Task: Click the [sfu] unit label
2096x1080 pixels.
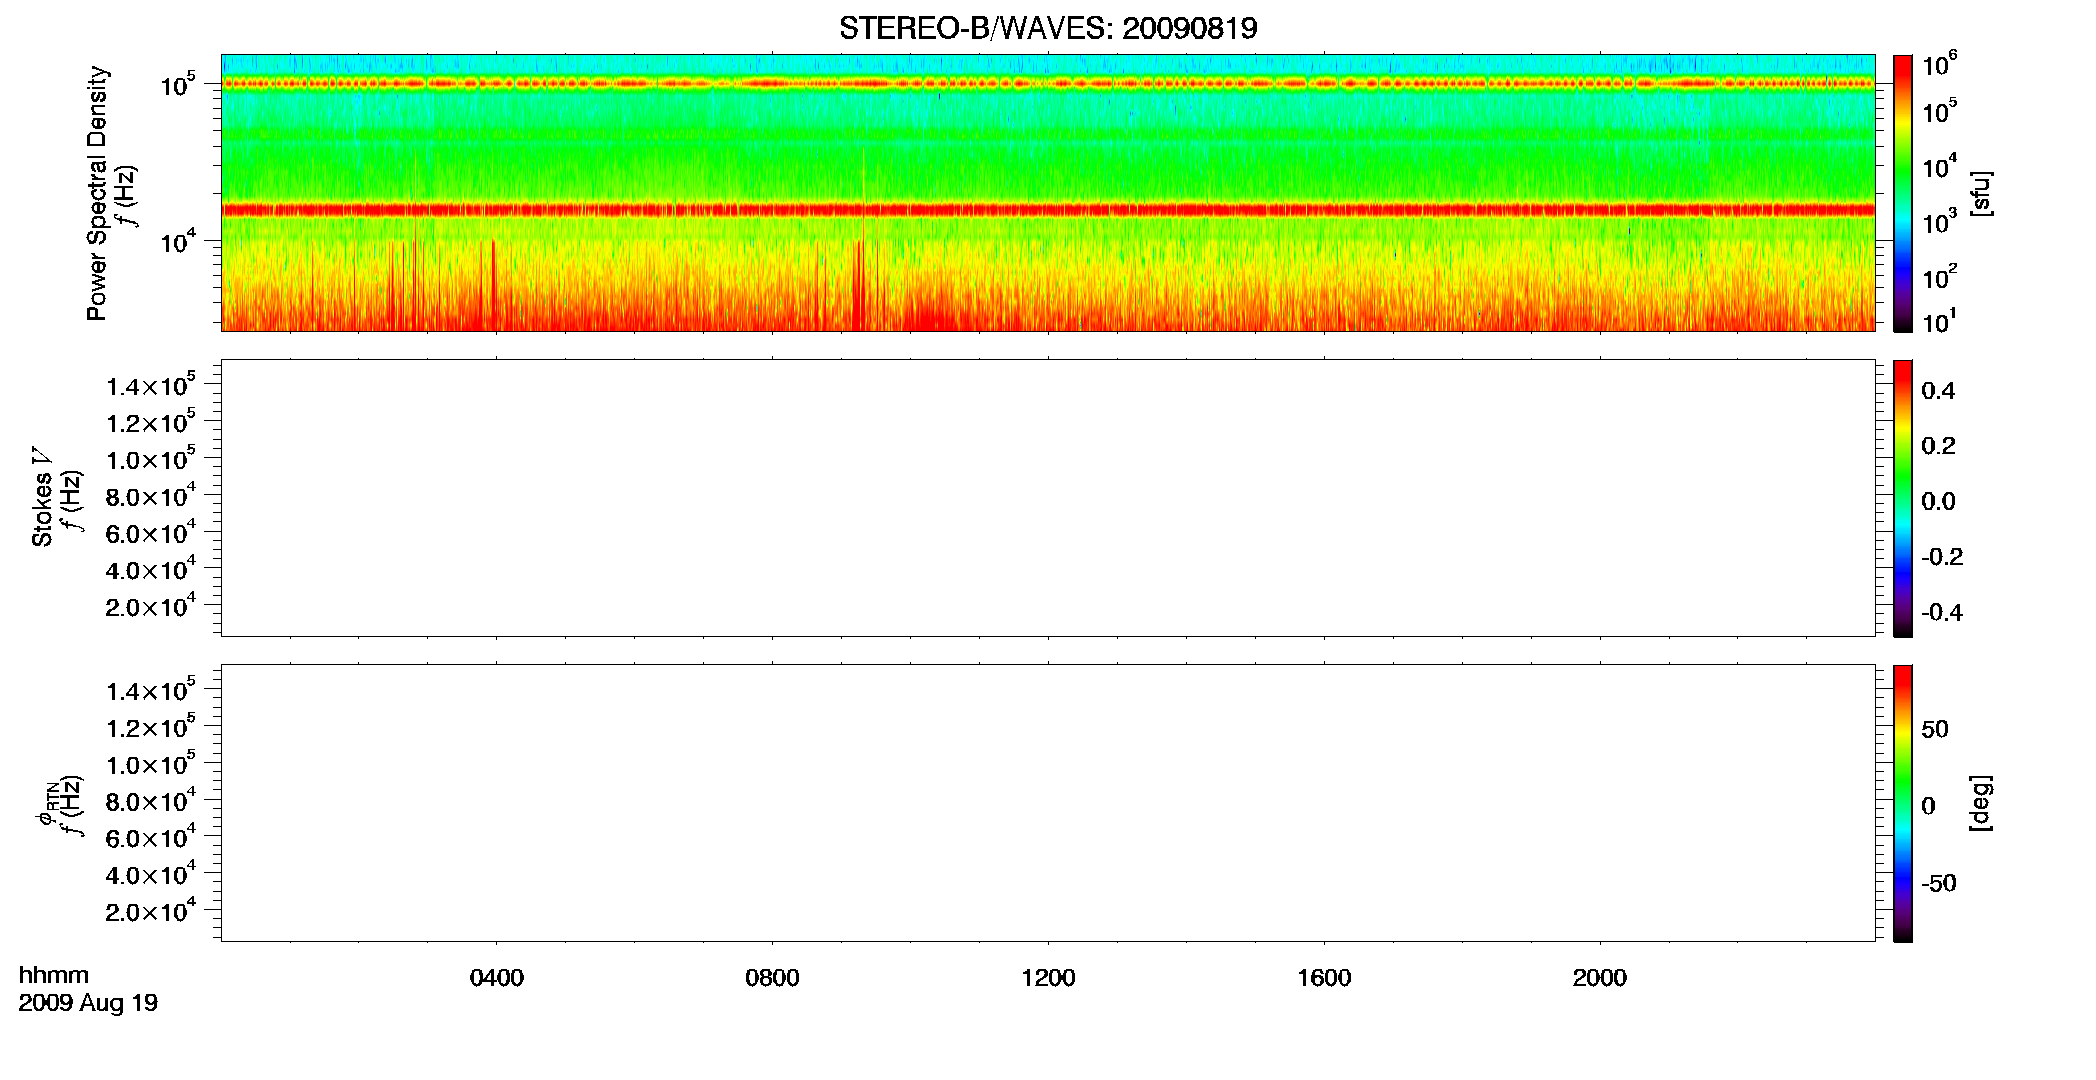Action: pyautogui.click(x=1980, y=194)
